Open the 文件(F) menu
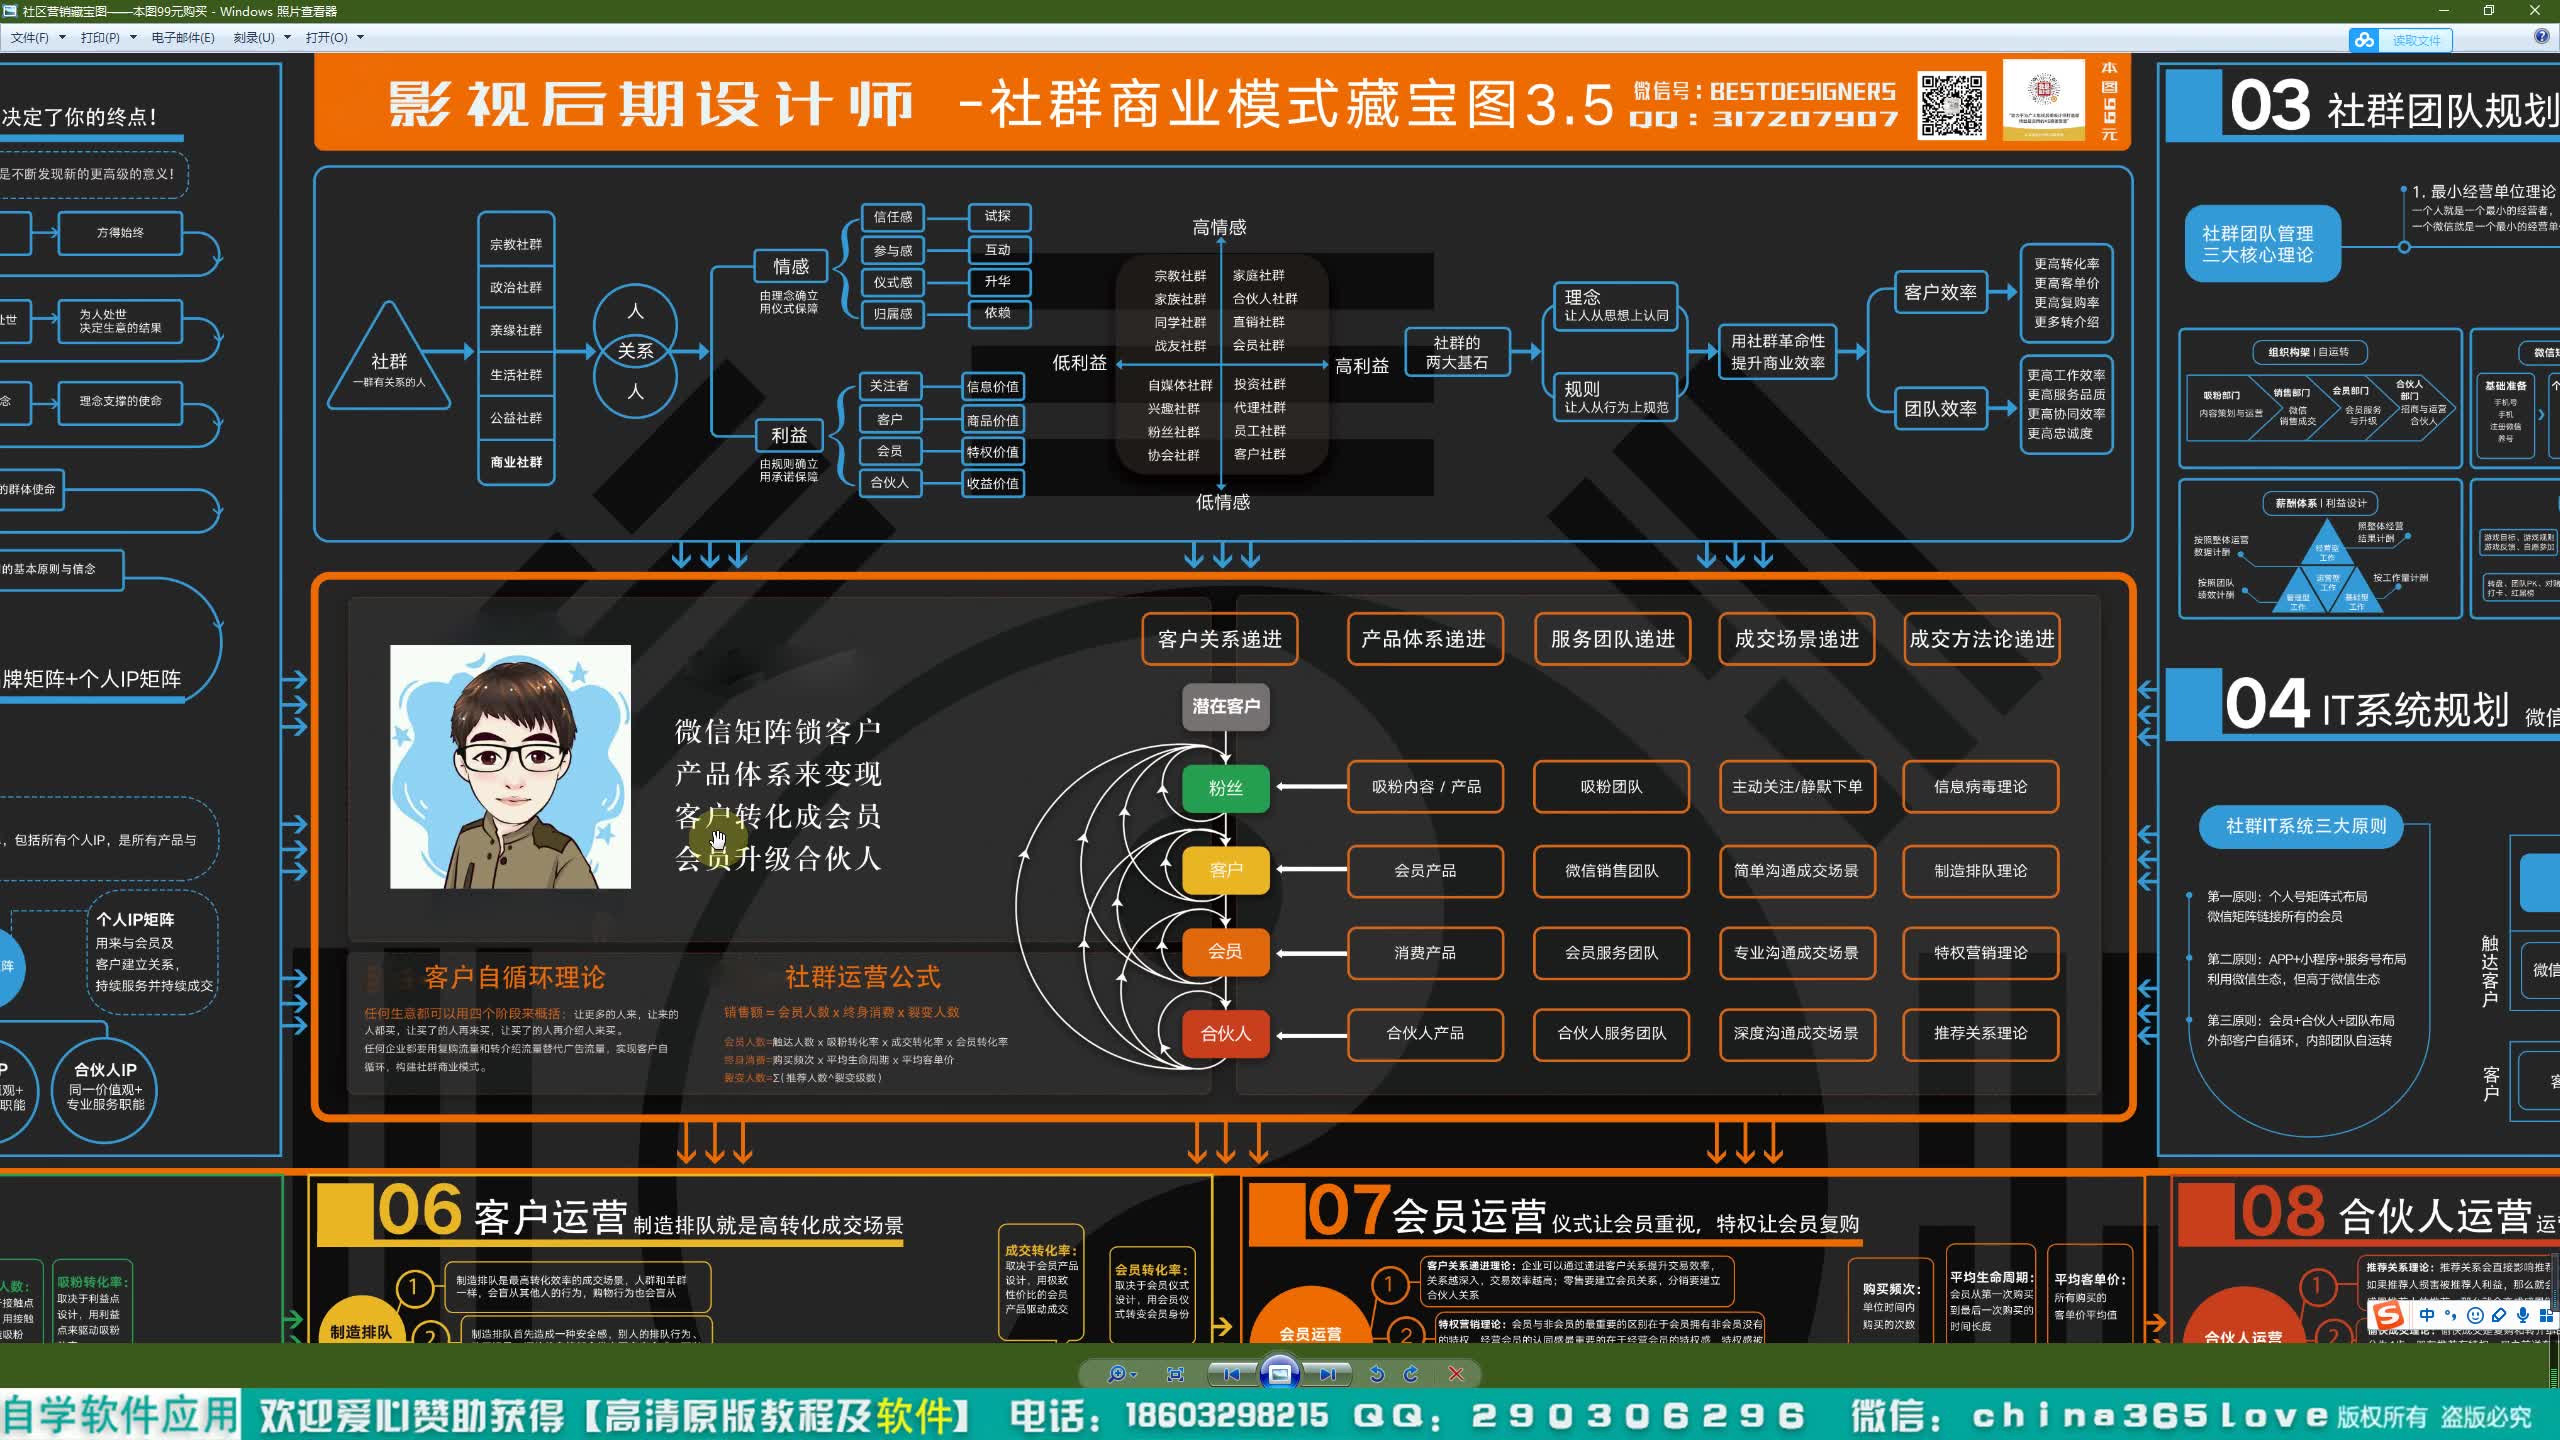 click(x=30, y=37)
